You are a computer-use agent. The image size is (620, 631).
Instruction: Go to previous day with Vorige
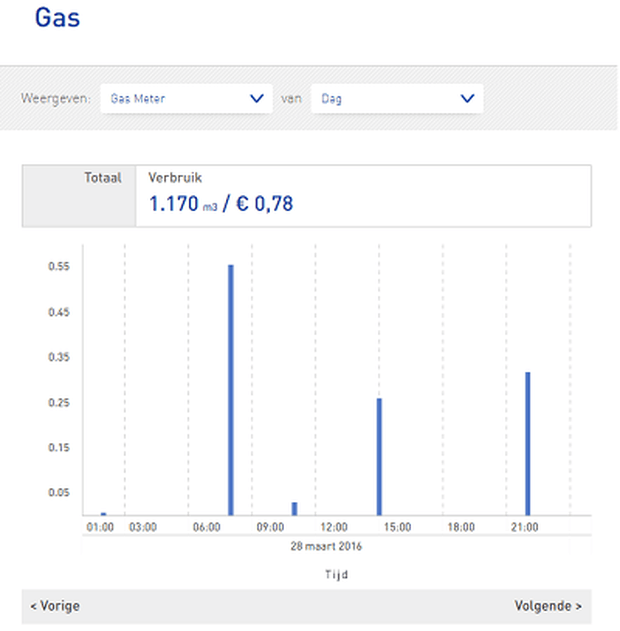(55, 606)
